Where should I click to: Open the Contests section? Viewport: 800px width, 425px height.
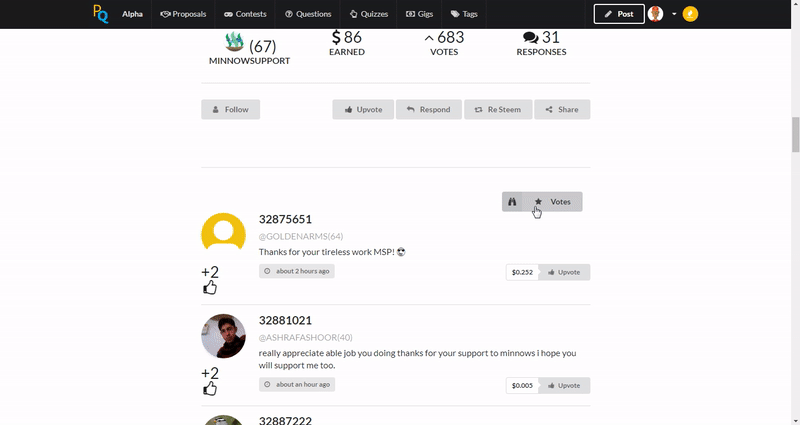(245, 14)
